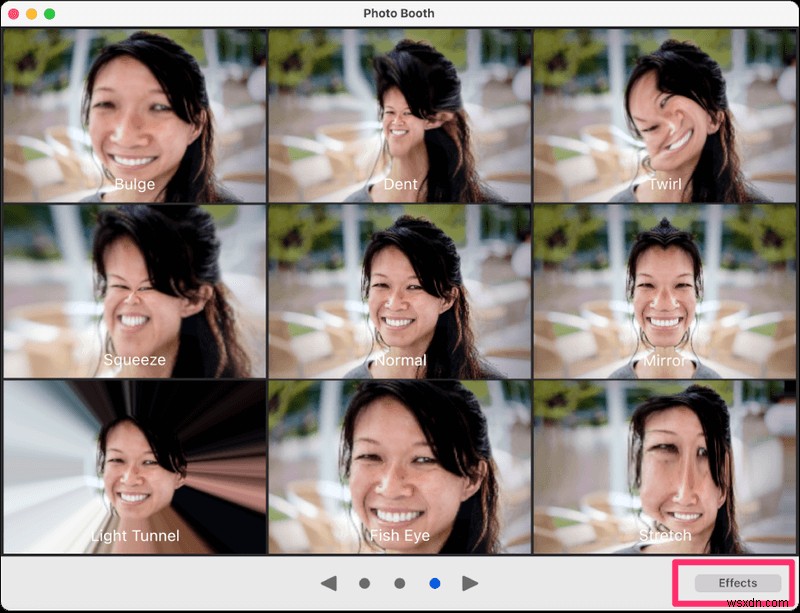Click the Effects button

pyautogui.click(x=738, y=582)
